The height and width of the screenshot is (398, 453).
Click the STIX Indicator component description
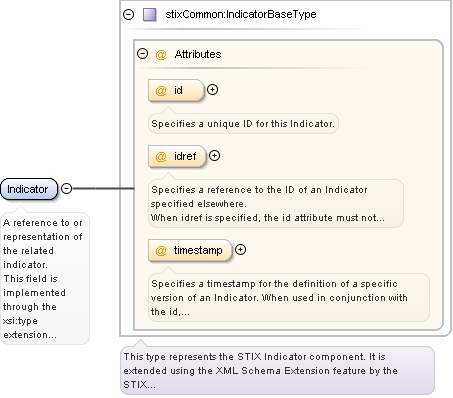click(277, 371)
